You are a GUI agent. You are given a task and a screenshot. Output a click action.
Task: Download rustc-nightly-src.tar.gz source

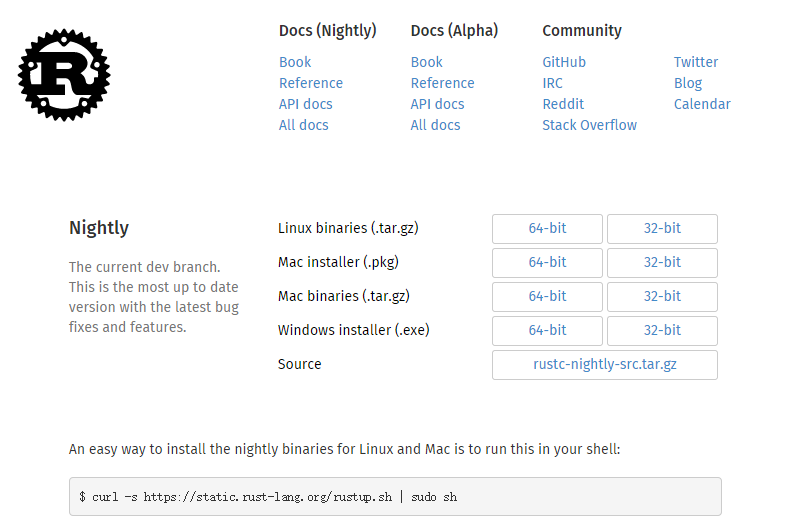click(605, 365)
